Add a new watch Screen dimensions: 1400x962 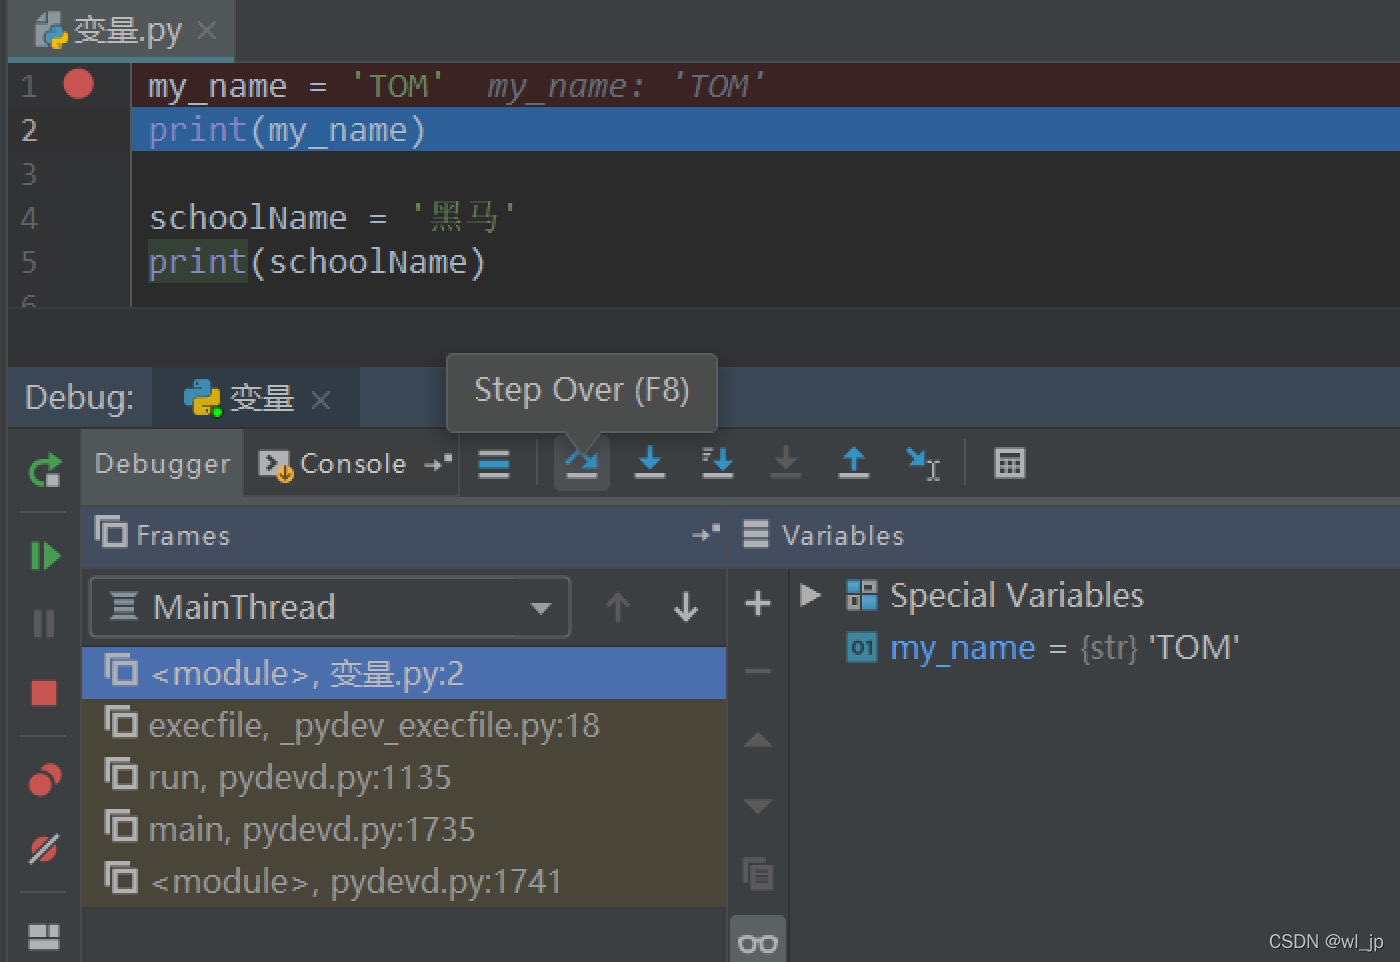tap(758, 603)
